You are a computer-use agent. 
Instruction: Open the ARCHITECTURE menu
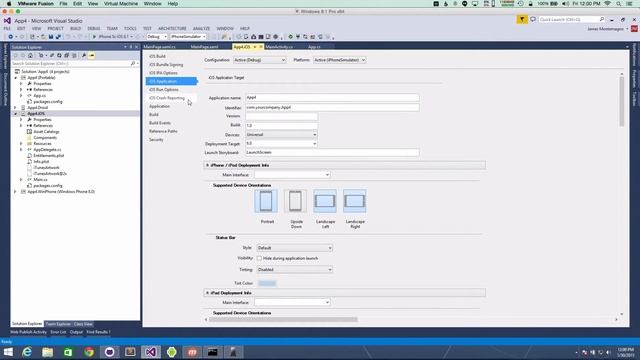(172, 29)
